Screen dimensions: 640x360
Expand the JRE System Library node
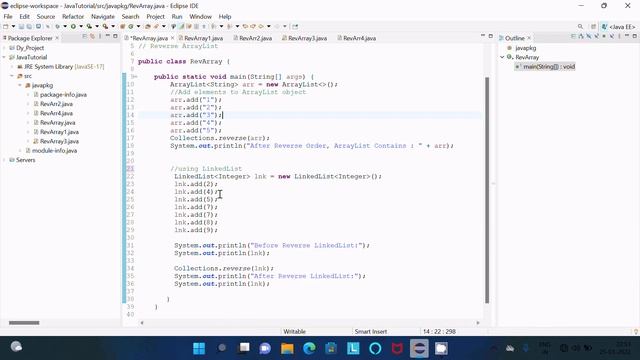12,67
